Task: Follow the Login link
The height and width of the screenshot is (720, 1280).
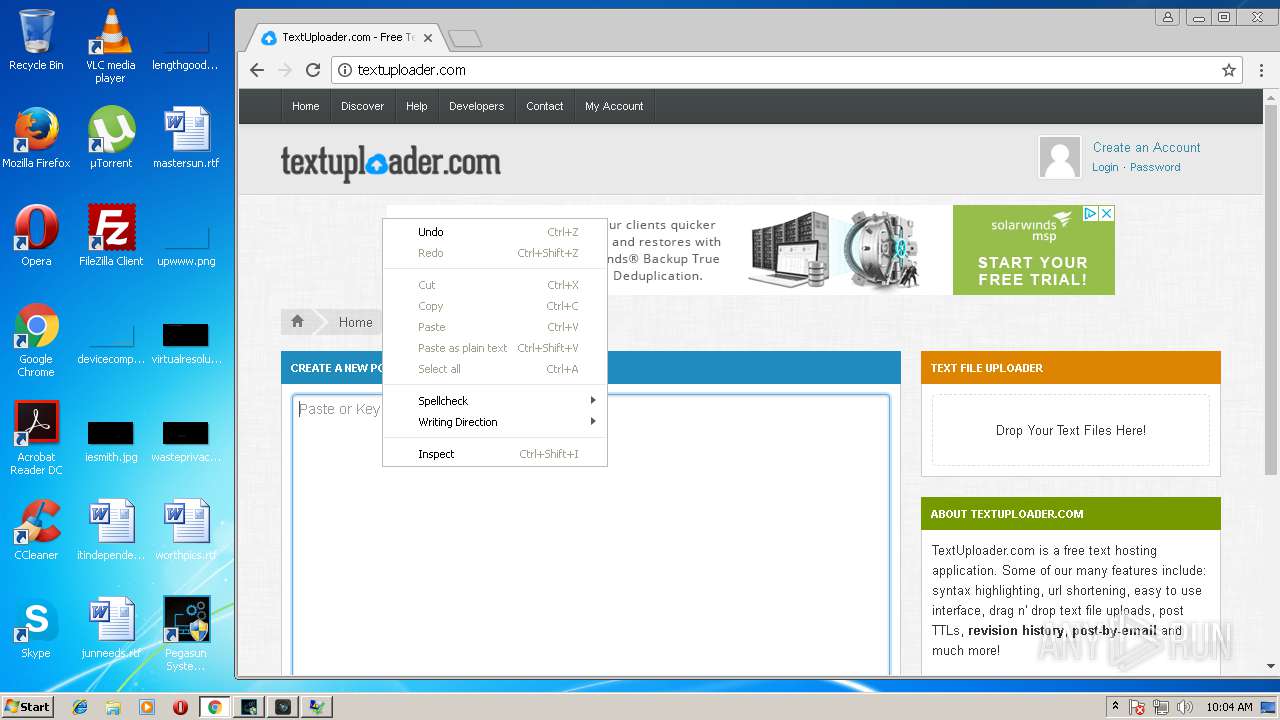Action: [x=1105, y=167]
